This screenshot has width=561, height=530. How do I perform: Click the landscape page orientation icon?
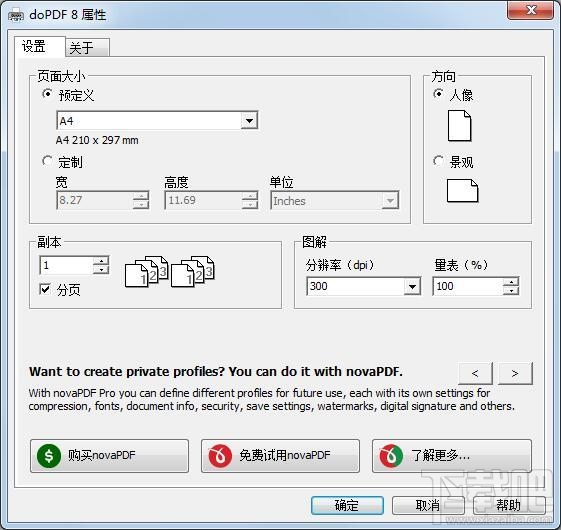(x=462, y=191)
